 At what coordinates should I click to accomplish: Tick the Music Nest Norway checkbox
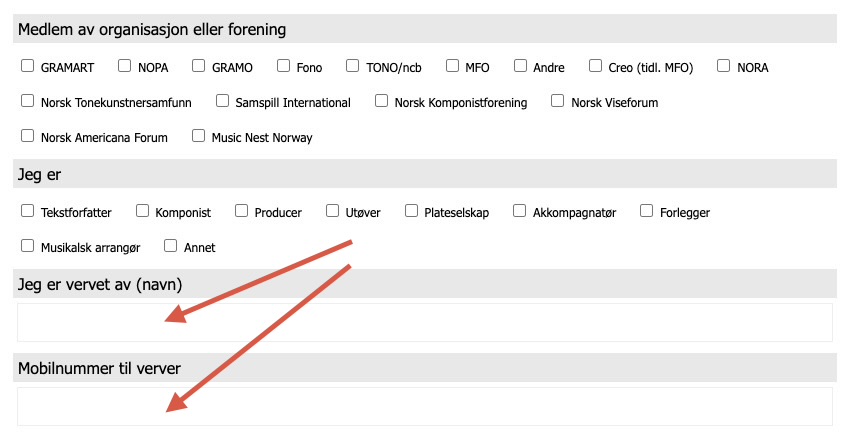(x=198, y=136)
